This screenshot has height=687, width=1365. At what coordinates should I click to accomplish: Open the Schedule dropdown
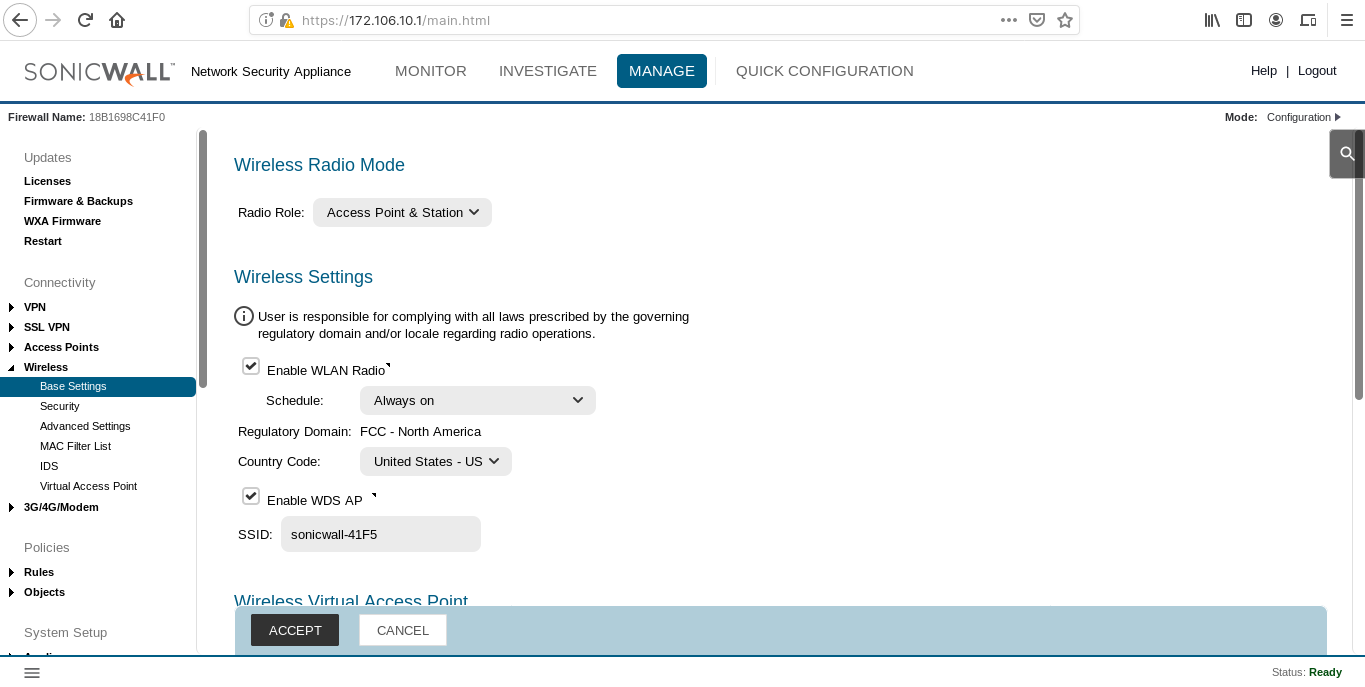pyautogui.click(x=477, y=400)
